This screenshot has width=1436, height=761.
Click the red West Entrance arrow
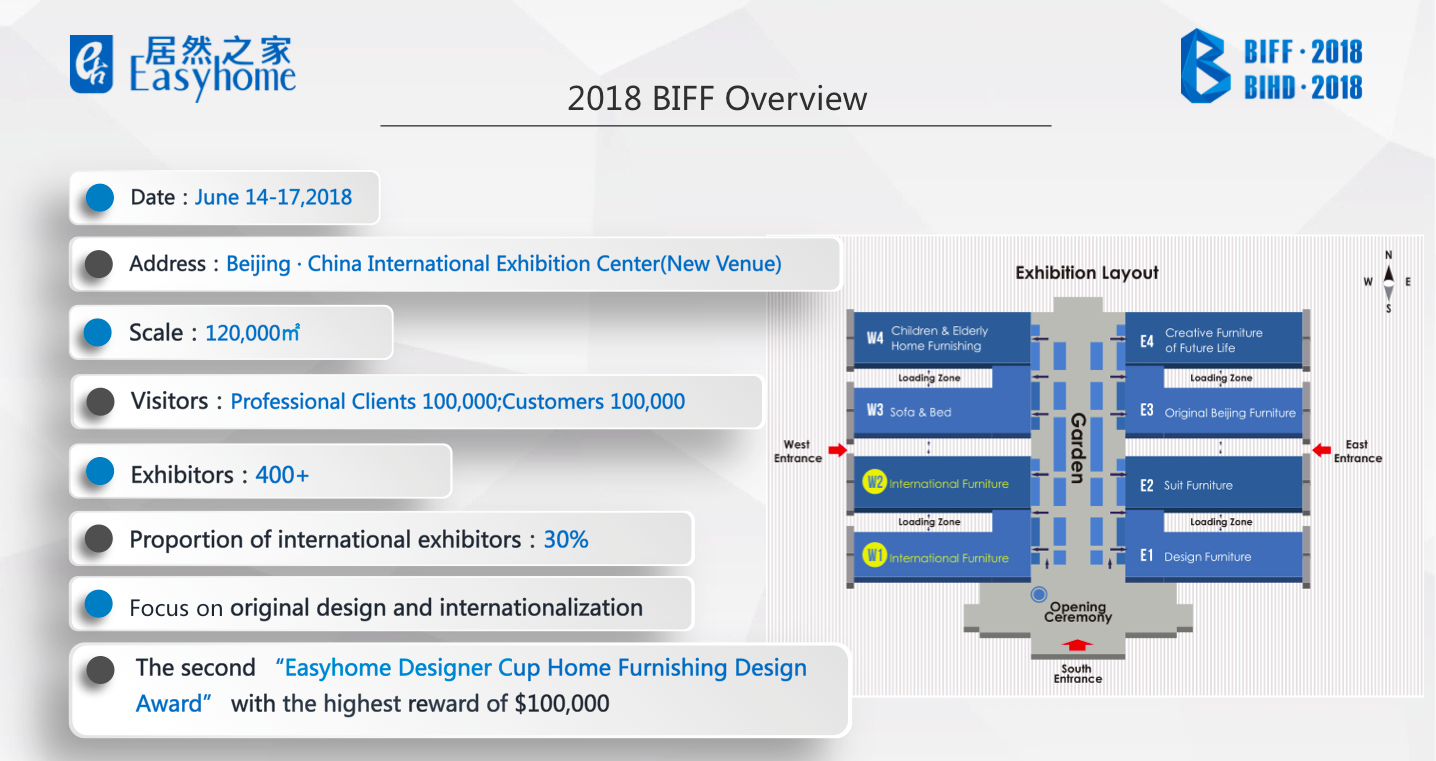(x=837, y=451)
